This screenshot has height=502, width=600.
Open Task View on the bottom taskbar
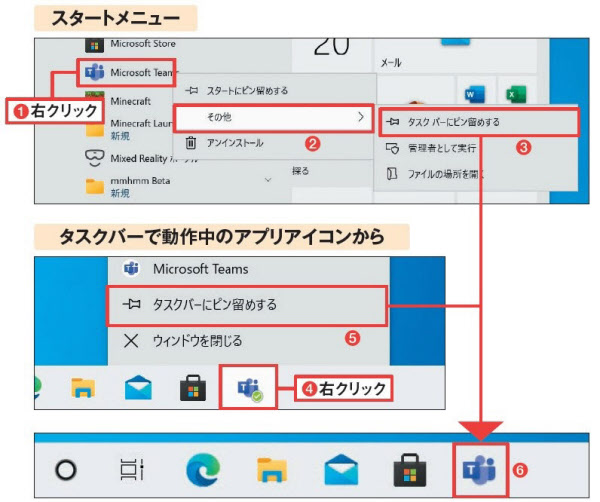pyautogui.click(x=132, y=469)
